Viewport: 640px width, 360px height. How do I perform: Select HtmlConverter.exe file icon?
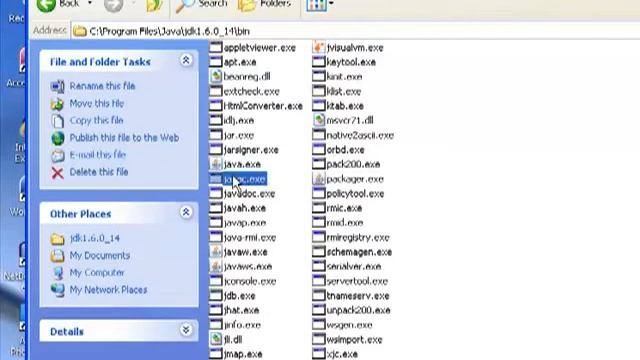pos(216,106)
